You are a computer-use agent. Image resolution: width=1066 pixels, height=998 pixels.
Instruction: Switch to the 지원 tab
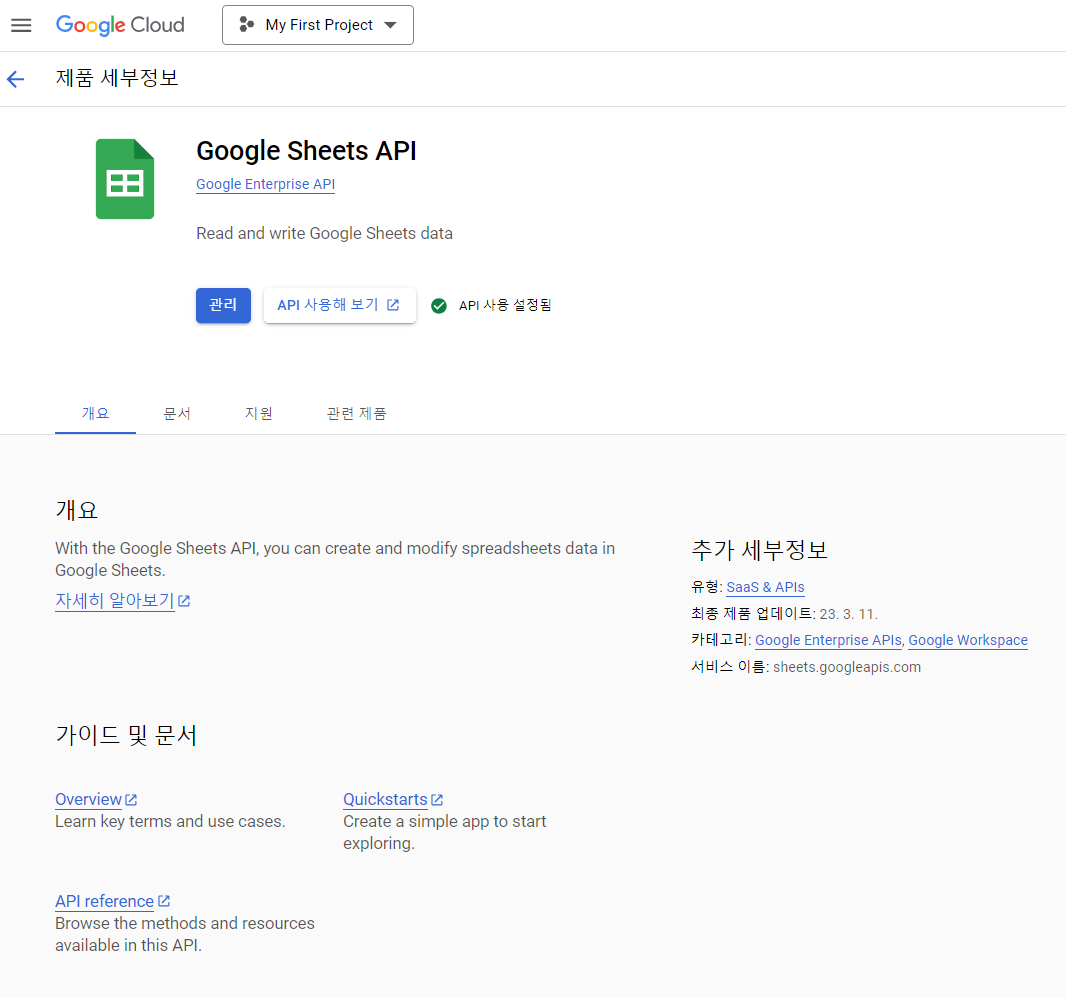click(x=258, y=413)
